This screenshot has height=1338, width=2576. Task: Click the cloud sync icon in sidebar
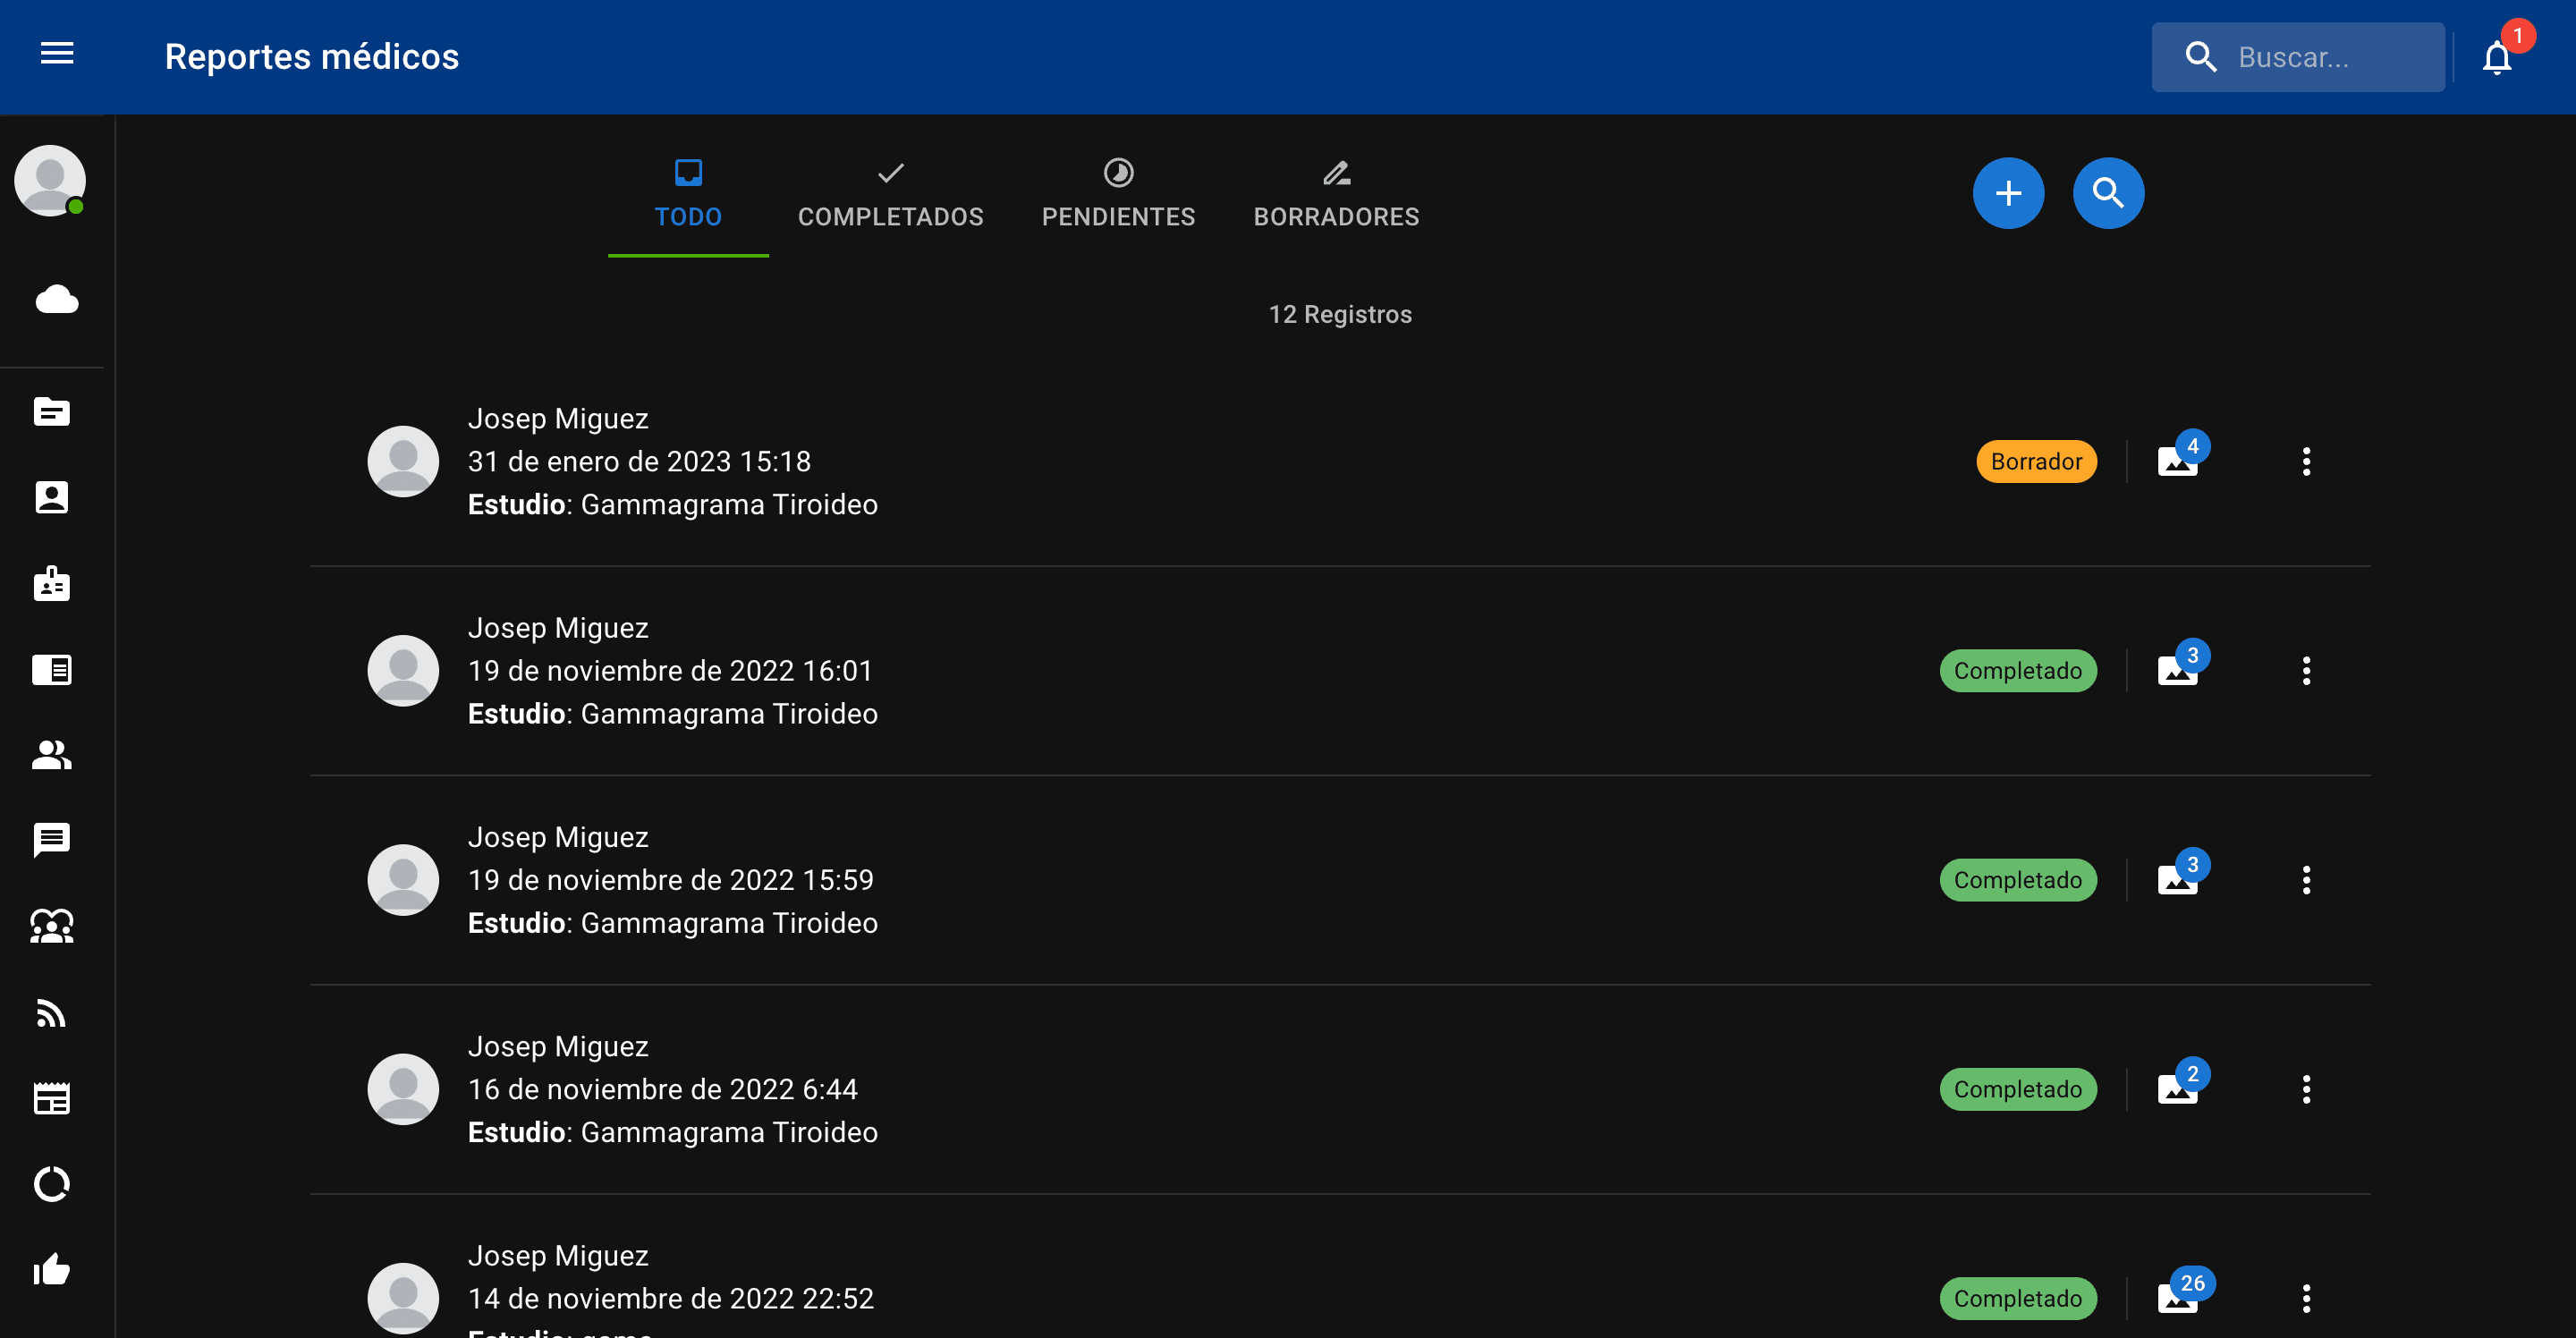click(x=56, y=298)
